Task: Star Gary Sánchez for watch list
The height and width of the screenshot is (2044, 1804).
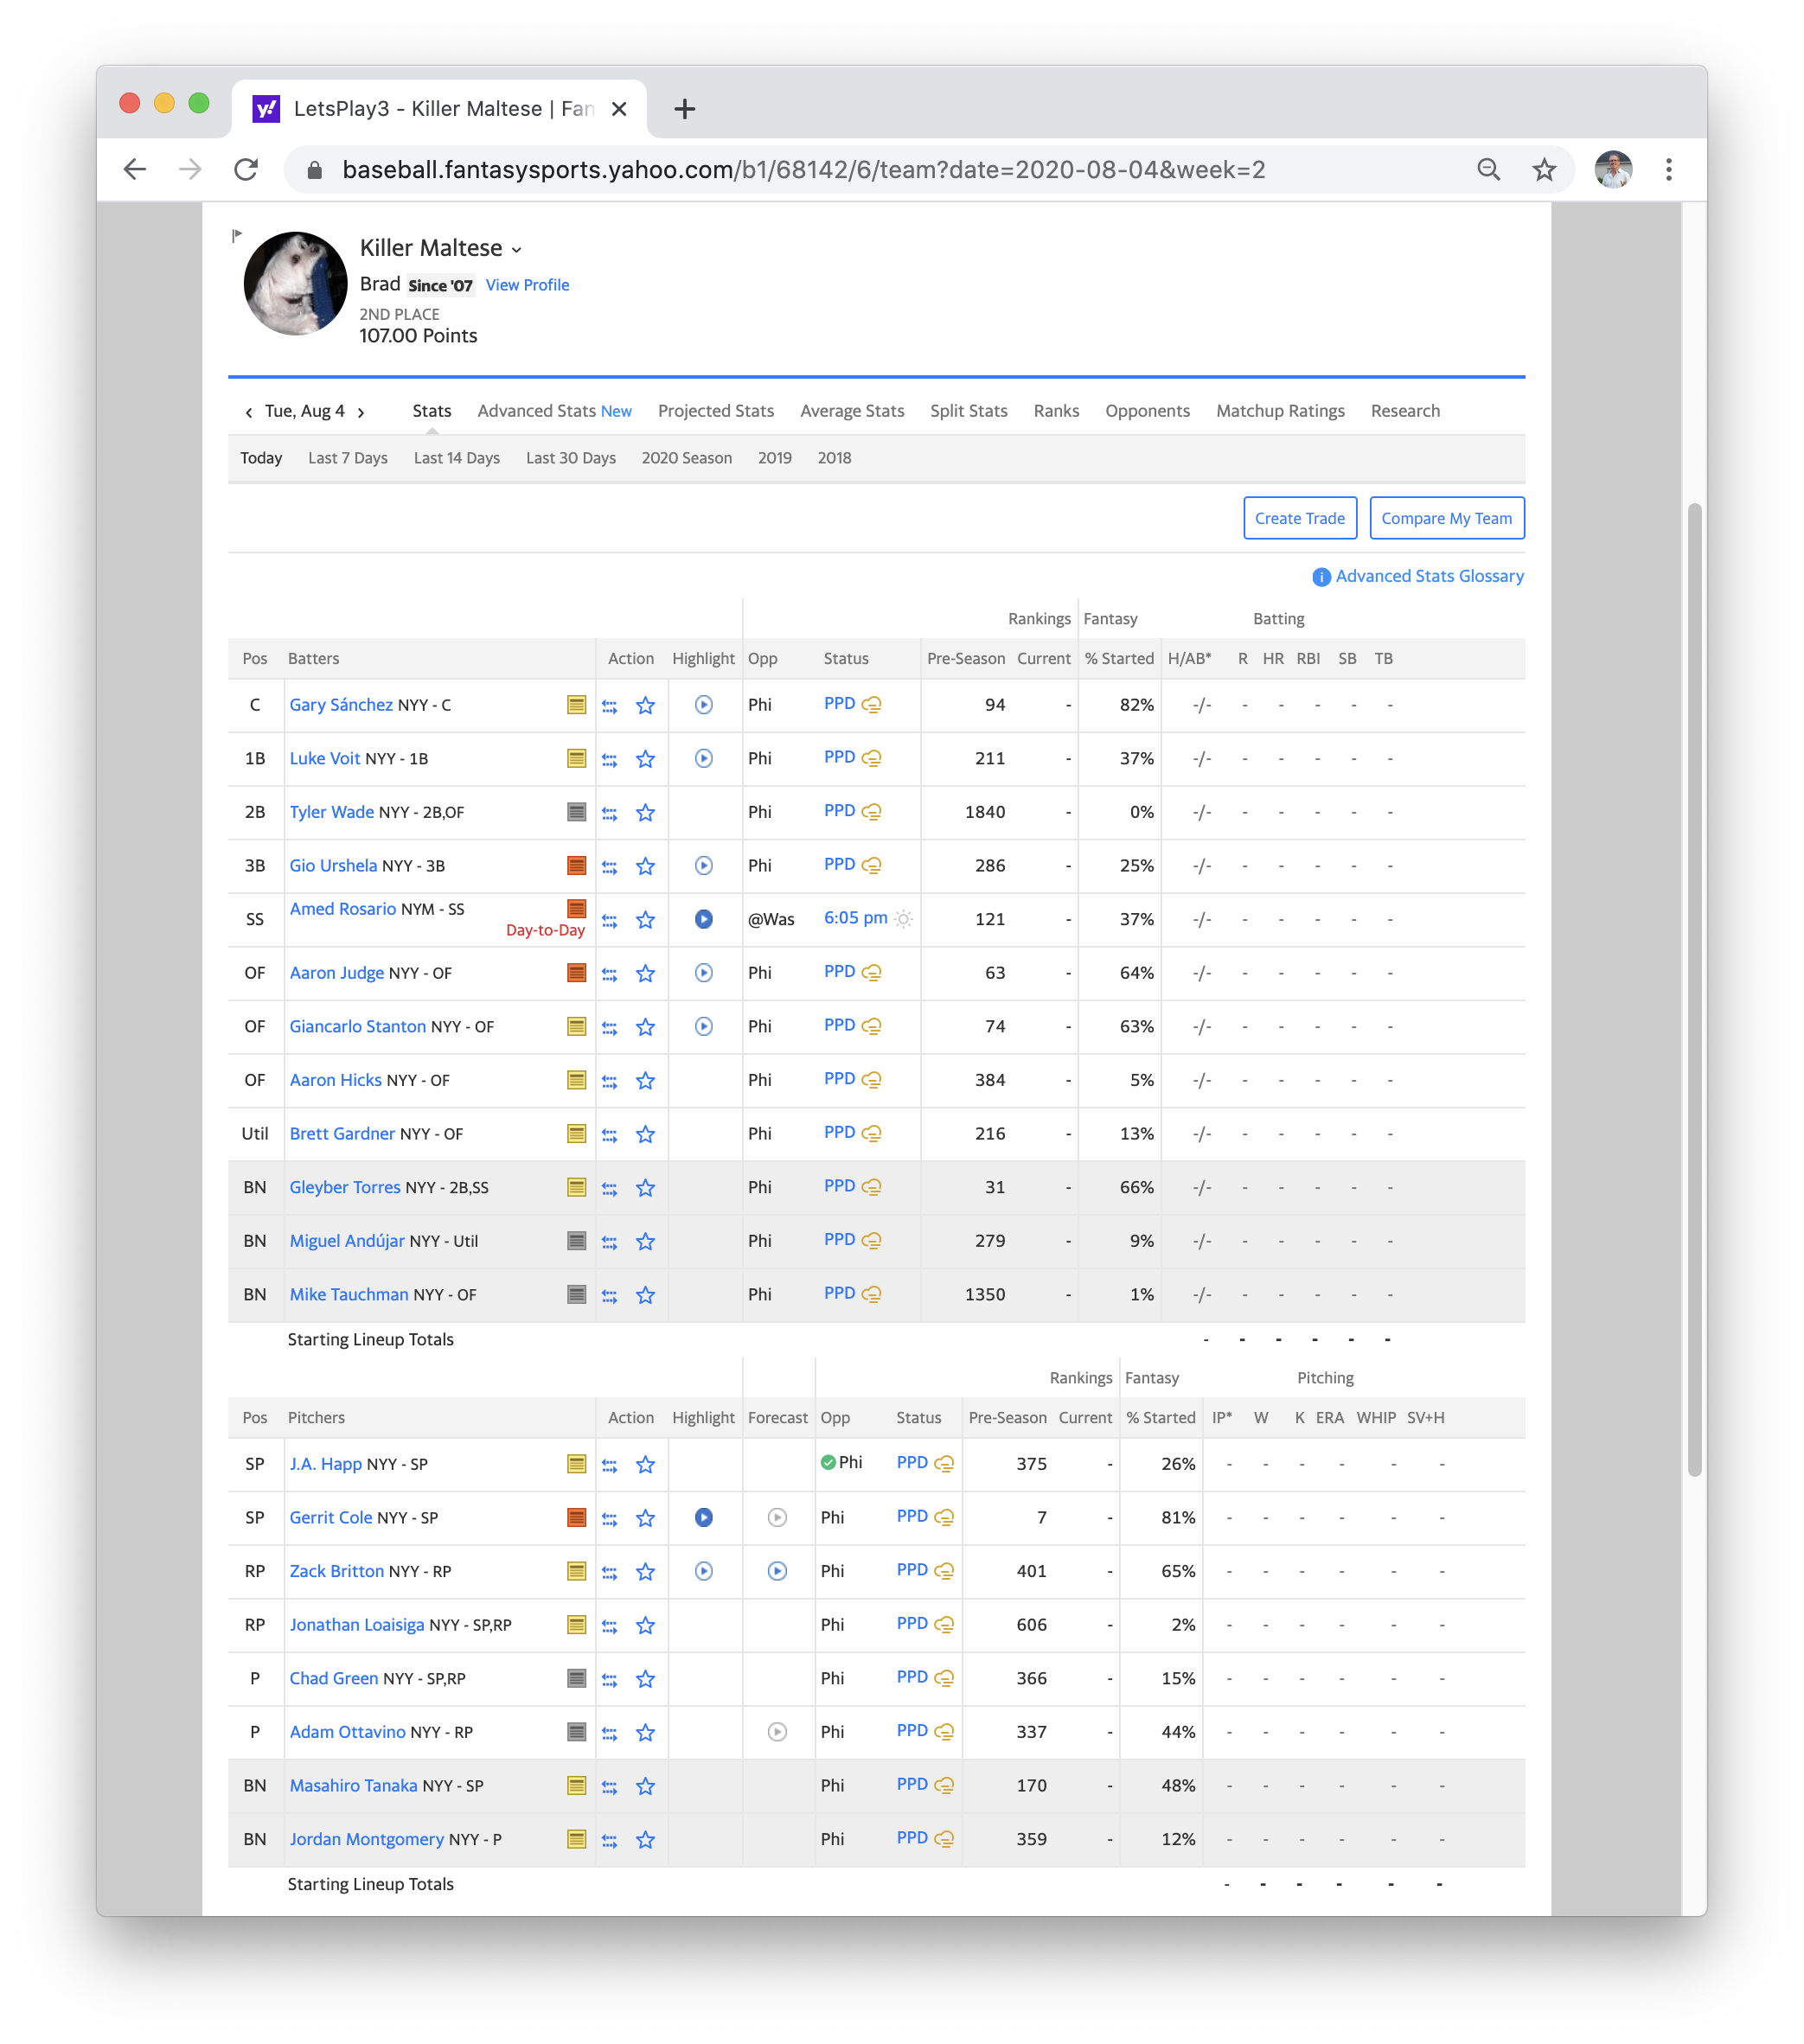Action: point(646,705)
